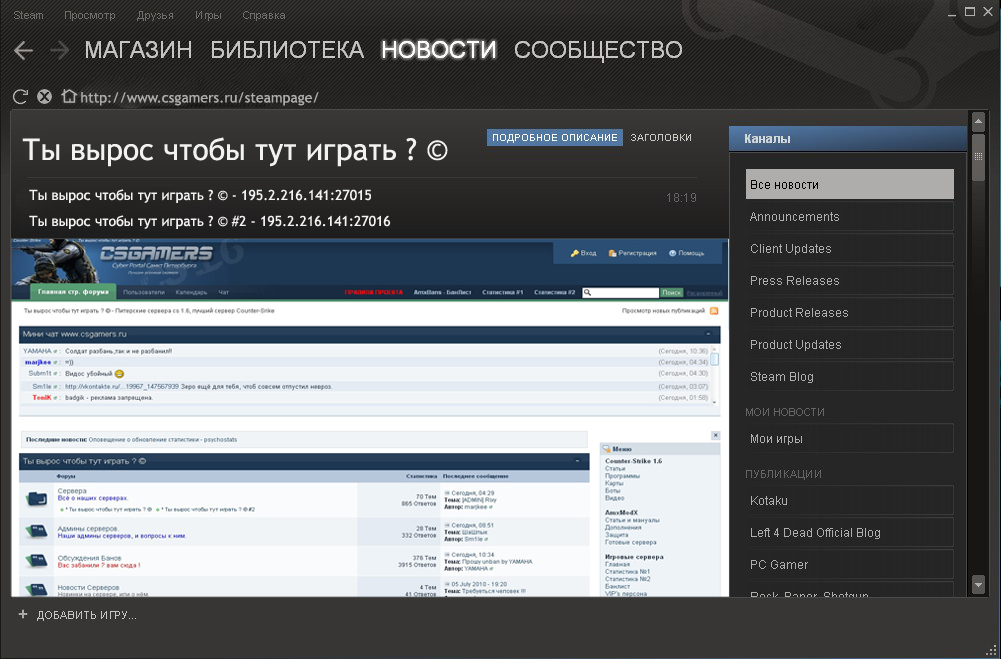Open the Главная стр. форума tab
Screen dimensions: 1001x659
(73, 292)
